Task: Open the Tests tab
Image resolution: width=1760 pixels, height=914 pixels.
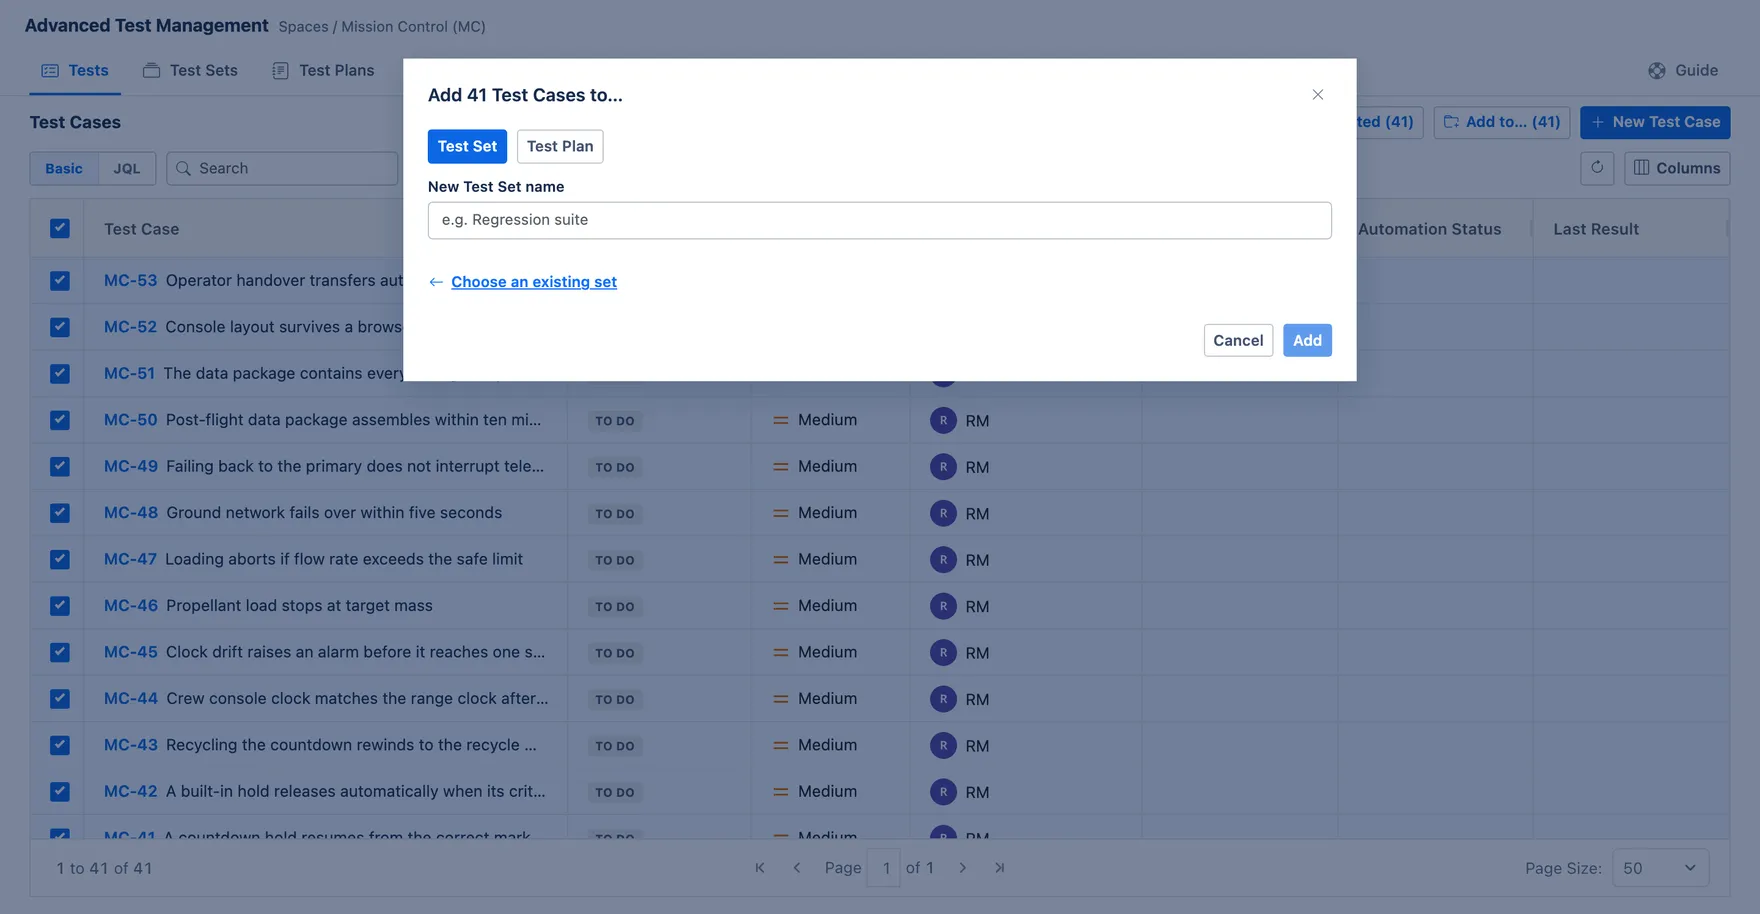Action: (75, 70)
